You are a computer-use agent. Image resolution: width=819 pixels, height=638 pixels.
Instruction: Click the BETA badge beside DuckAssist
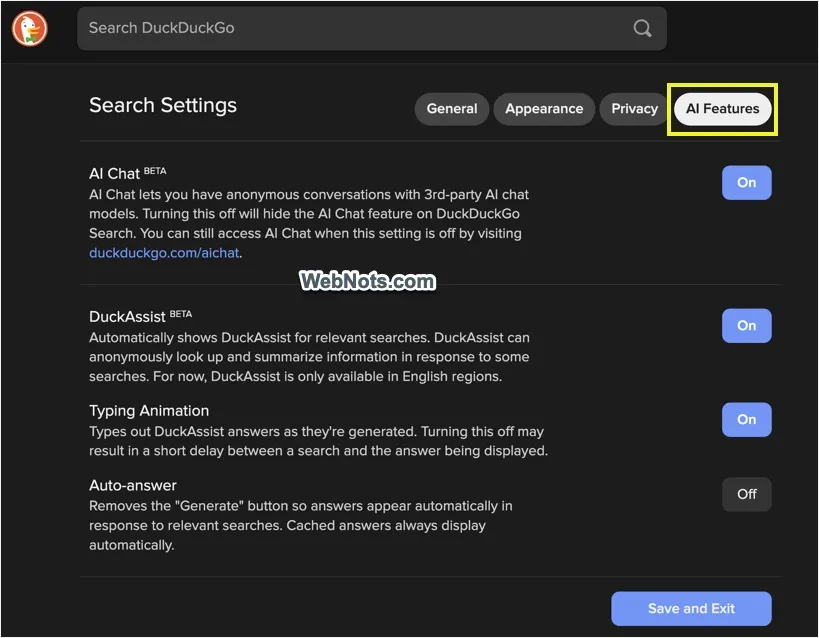pyautogui.click(x=181, y=314)
